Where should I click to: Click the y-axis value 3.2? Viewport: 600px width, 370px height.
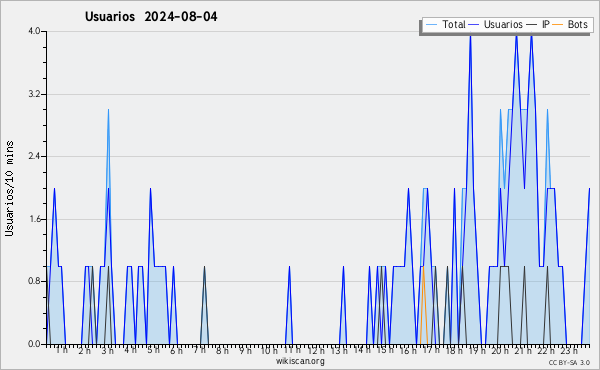34,94
